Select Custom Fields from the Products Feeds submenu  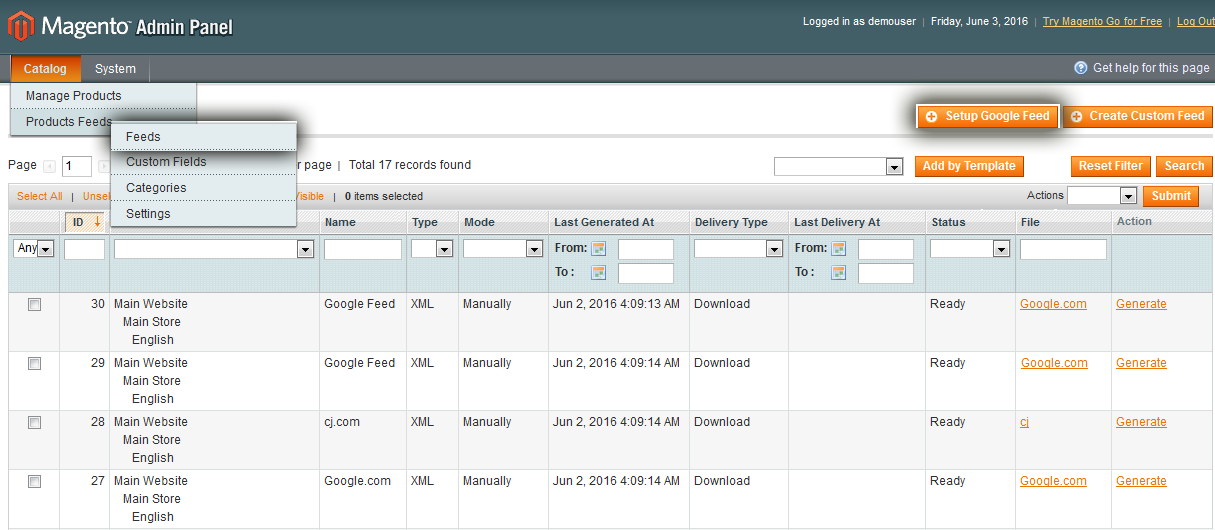[166, 162]
